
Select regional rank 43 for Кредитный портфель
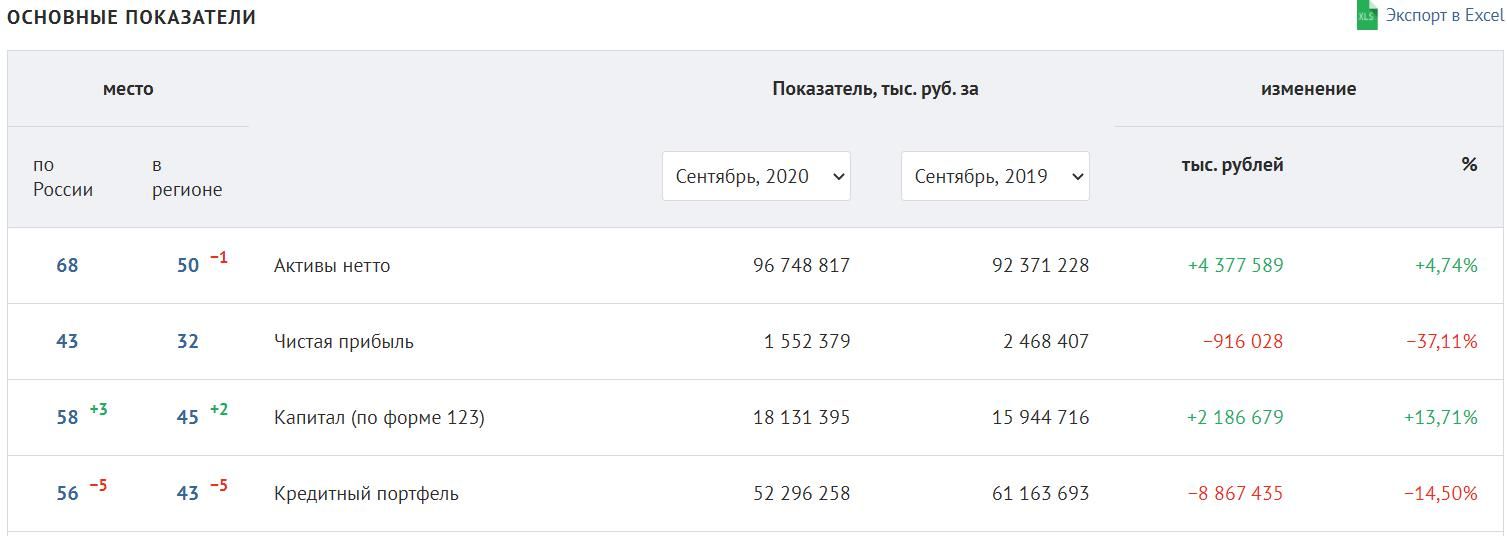coord(188,494)
